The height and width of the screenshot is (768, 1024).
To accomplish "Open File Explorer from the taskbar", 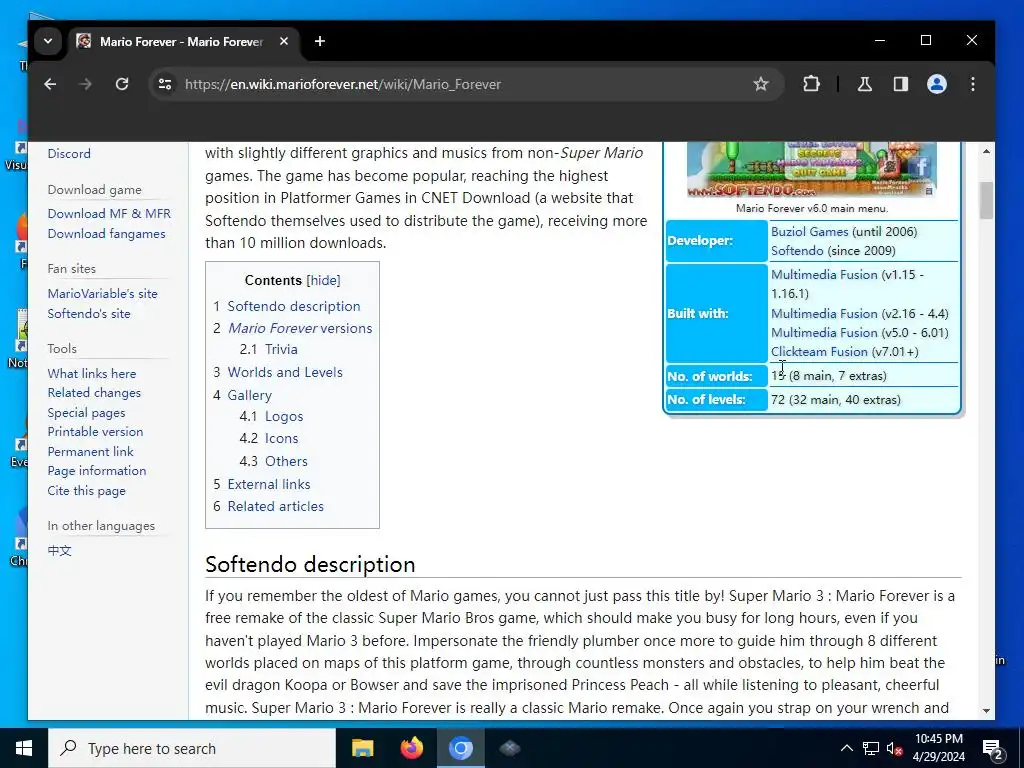I will [362, 748].
